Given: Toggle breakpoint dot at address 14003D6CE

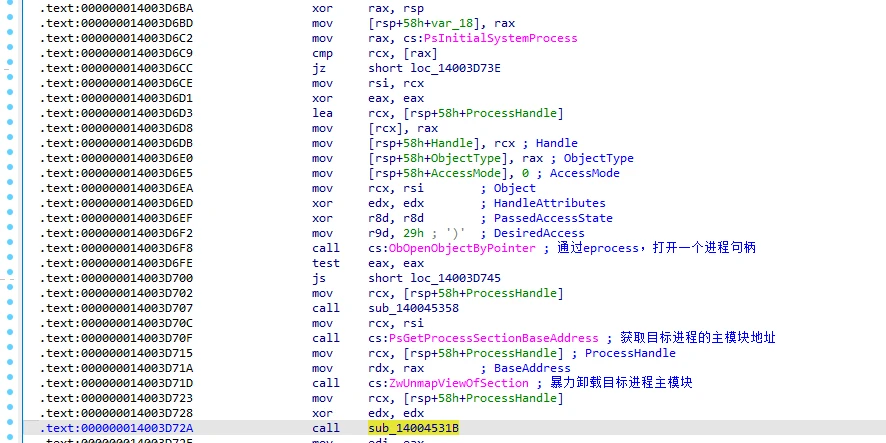Looking at the screenshot, I should [x=10, y=76].
